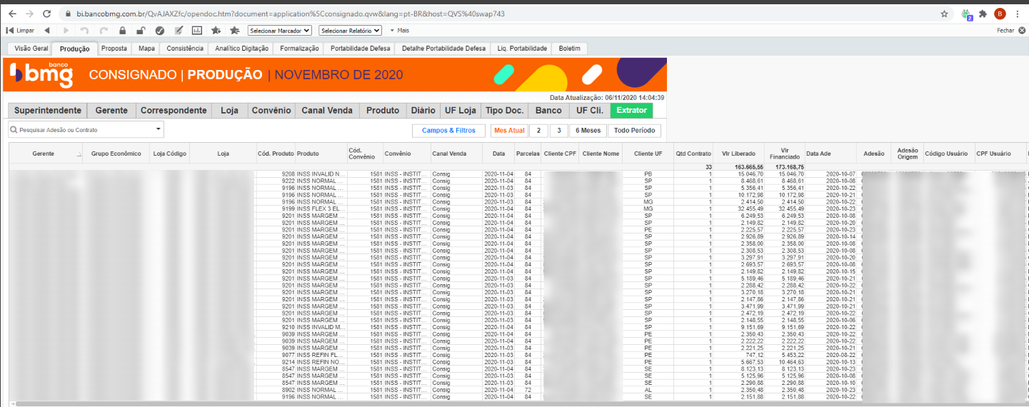Image resolution: width=1029 pixels, height=407 pixels.
Task: Open the profile avatar labeled B
Action: (x=999, y=13)
